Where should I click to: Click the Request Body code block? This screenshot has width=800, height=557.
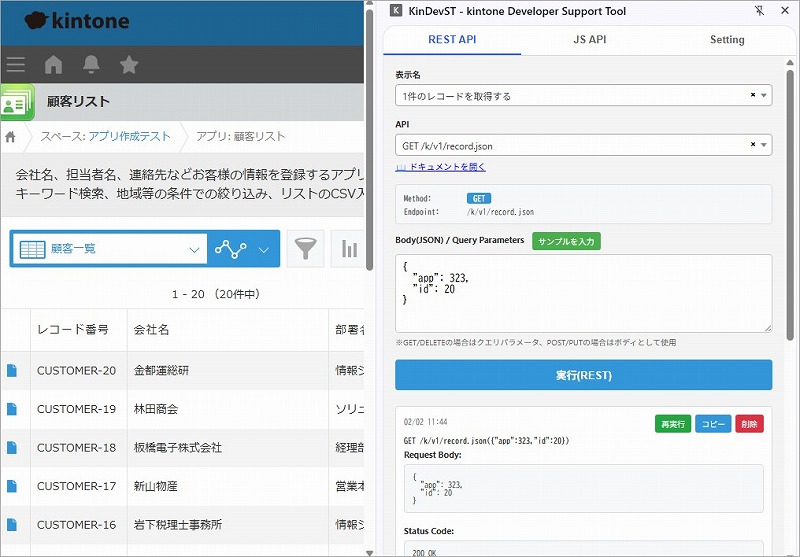click(x=583, y=488)
